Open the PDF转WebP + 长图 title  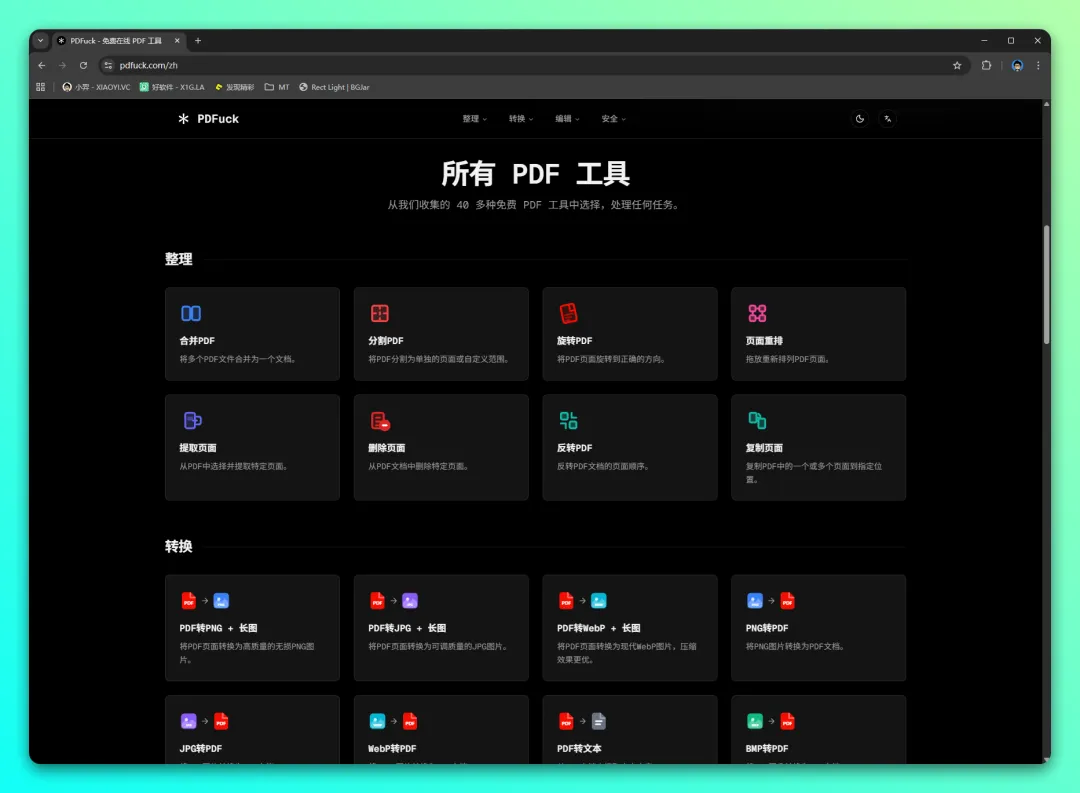coord(599,628)
